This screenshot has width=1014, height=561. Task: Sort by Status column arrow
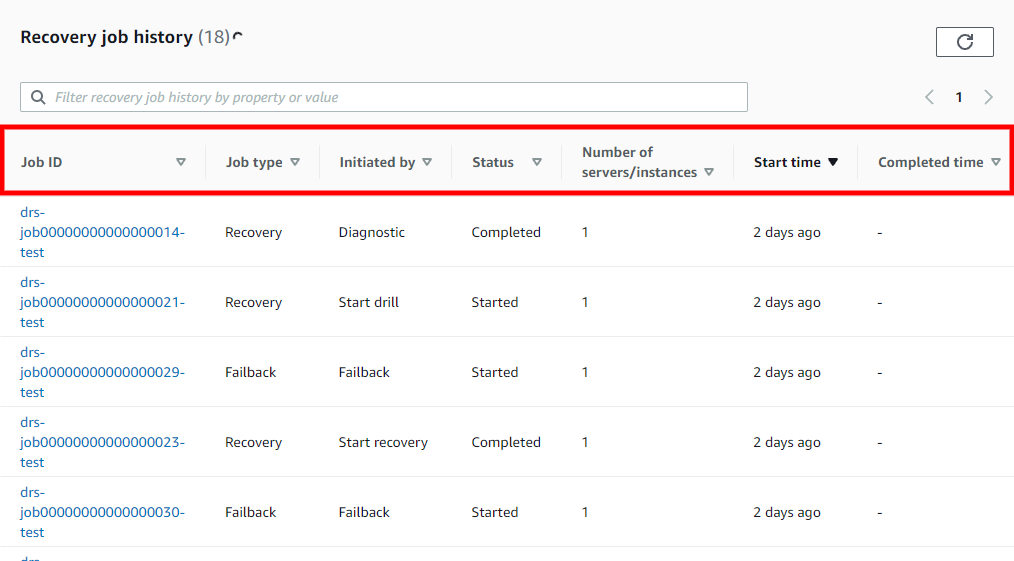coord(537,162)
